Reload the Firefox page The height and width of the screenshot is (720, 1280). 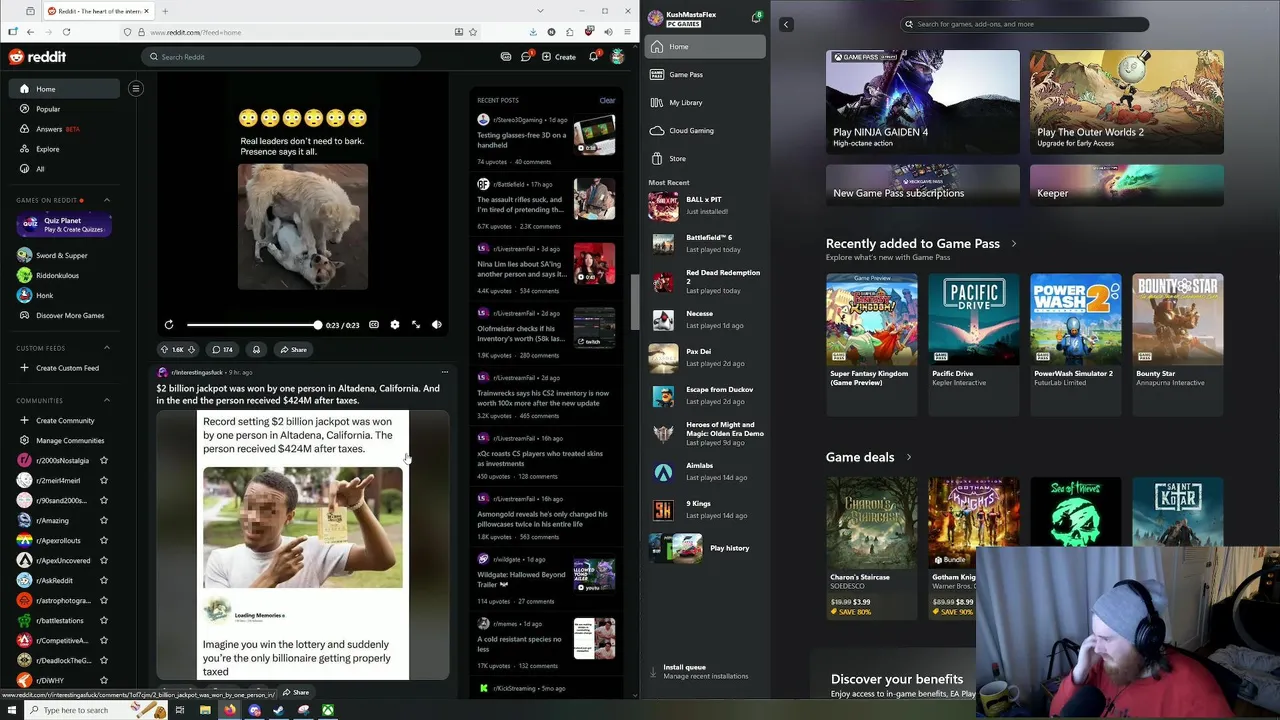click(x=66, y=32)
